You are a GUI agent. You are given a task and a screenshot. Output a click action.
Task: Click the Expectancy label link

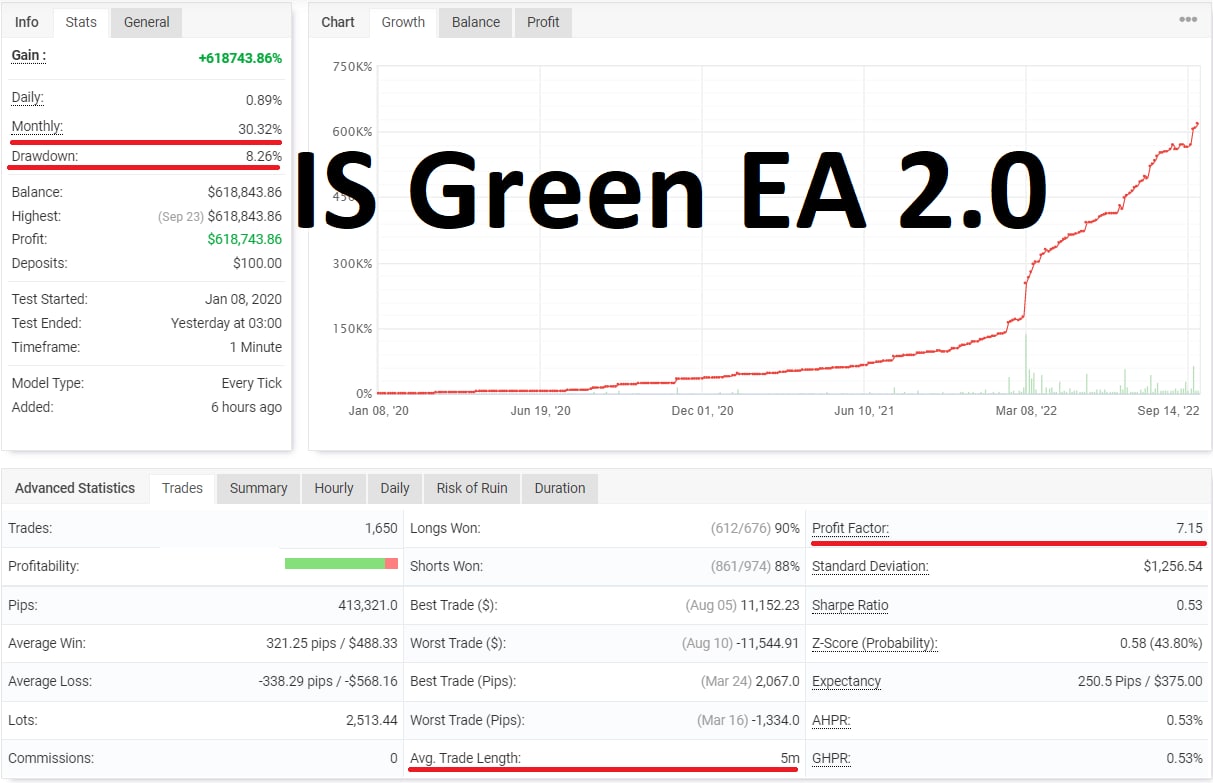846,681
